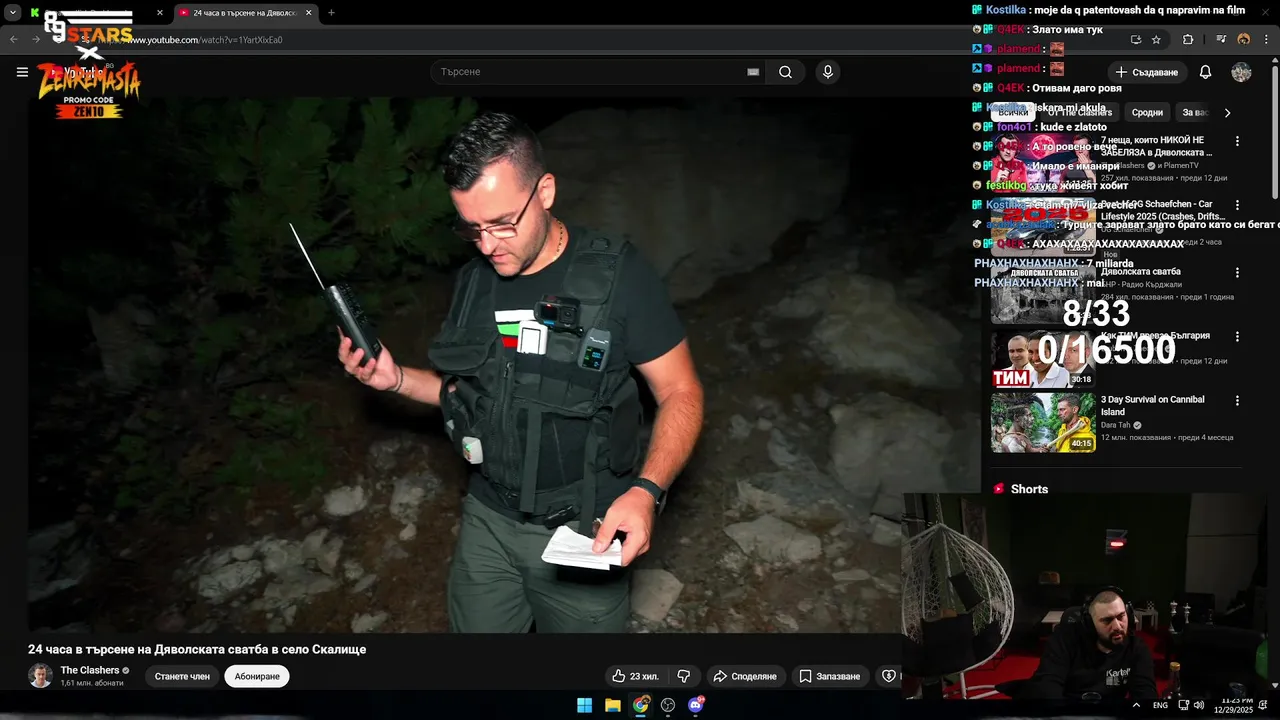Open options for the Schaefchen Car Lifestyle video
The image size is (1280, 720).
tap(1237, 206)
